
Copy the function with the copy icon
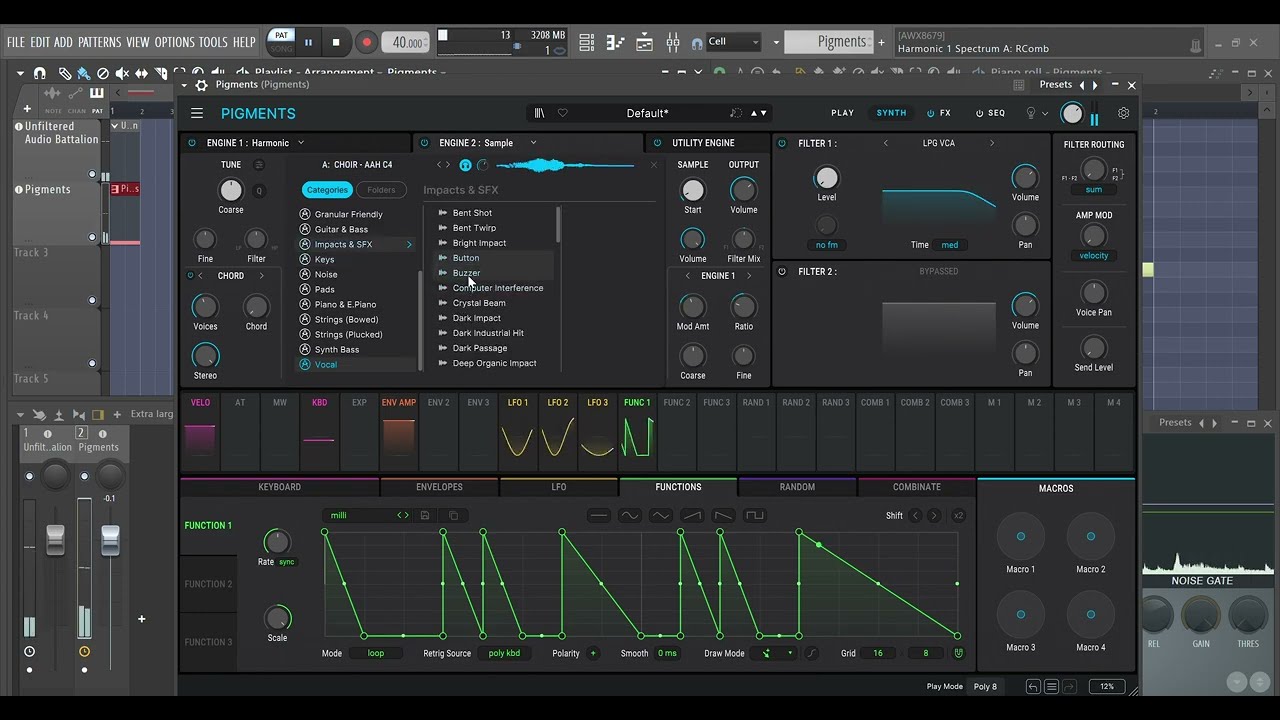453,515
